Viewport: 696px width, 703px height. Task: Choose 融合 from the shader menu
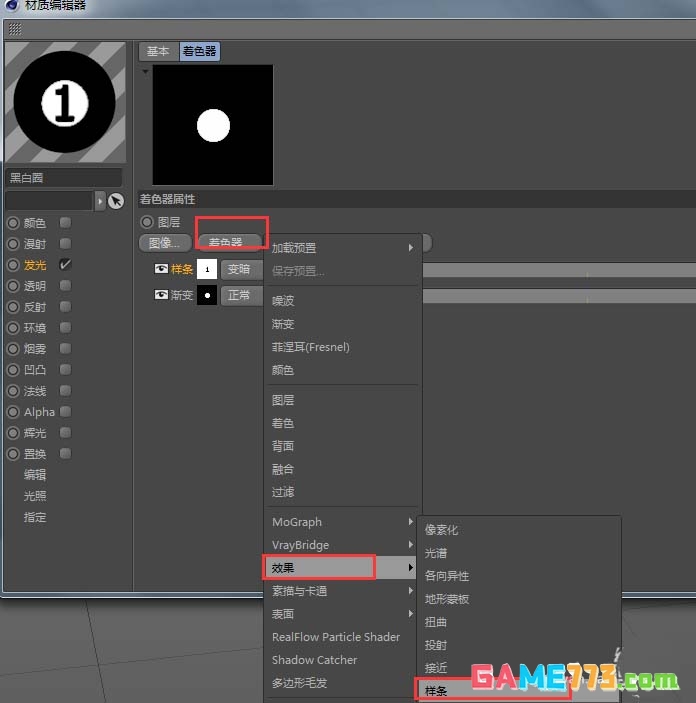pyautogui.click(x=343, y=469)
